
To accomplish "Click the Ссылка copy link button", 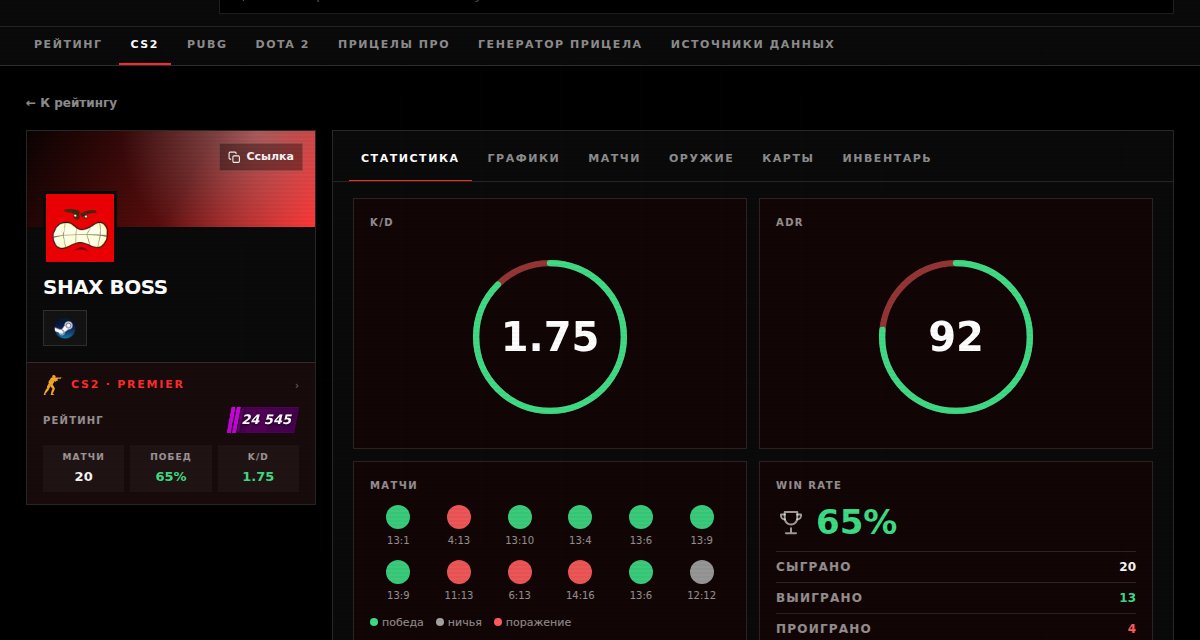I will click(x=261, y=157).
